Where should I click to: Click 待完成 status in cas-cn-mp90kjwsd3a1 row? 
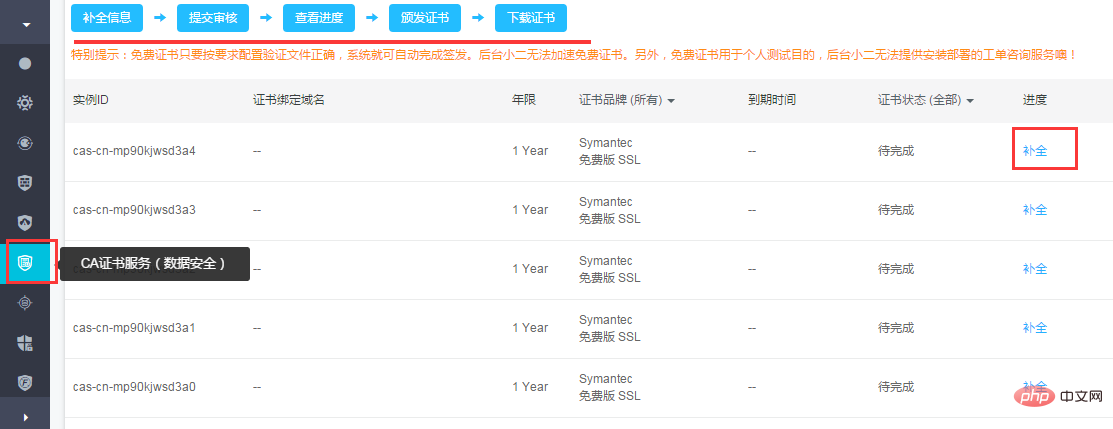[896, 327]
